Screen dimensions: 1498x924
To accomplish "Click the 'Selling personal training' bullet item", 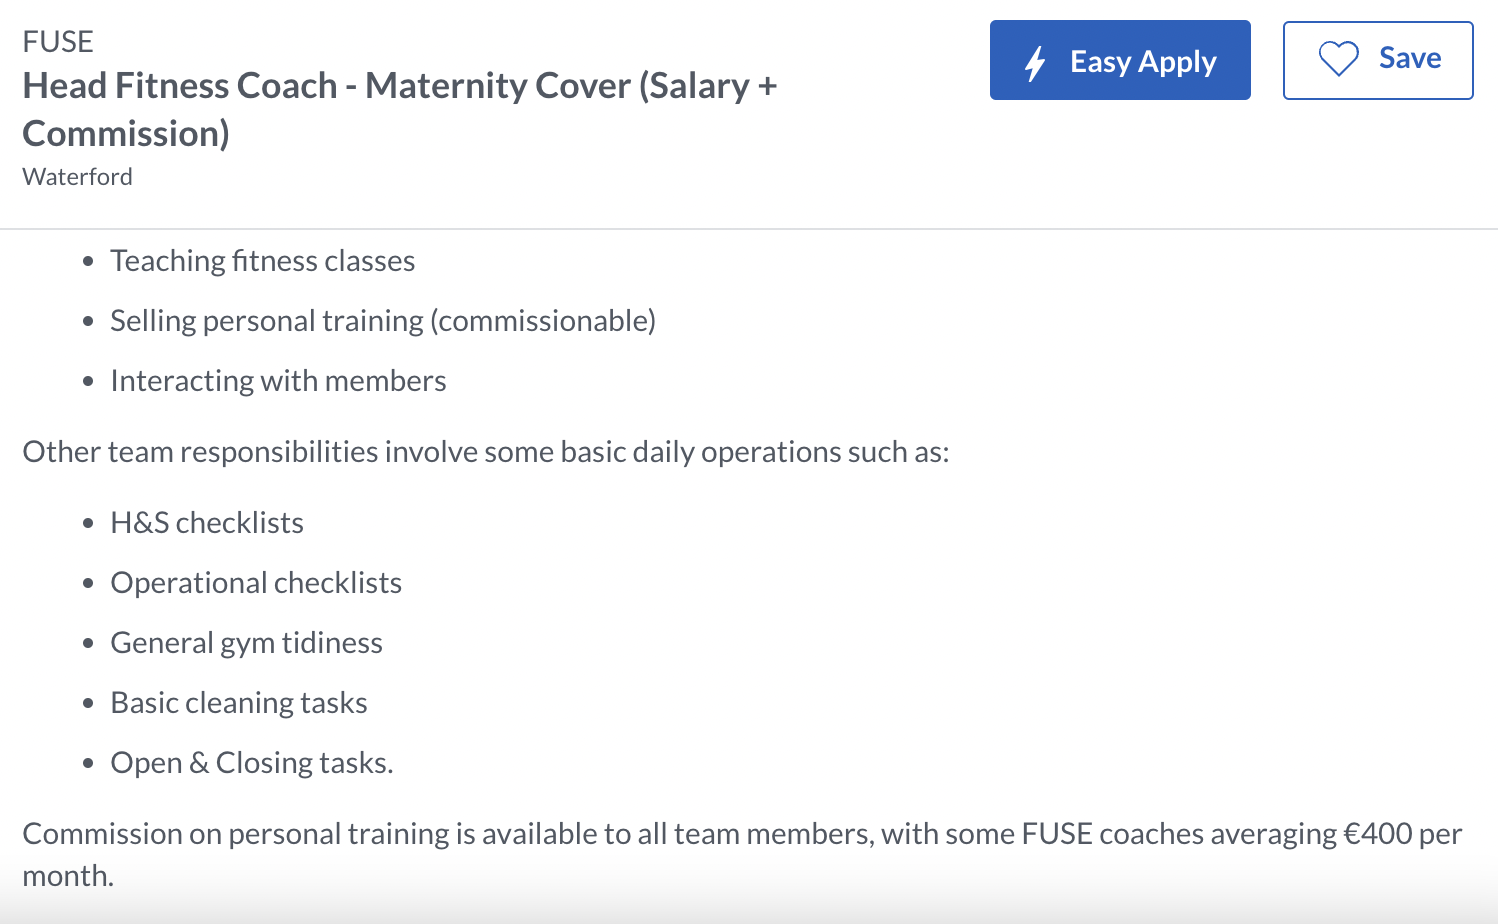I will click(382, 320).
